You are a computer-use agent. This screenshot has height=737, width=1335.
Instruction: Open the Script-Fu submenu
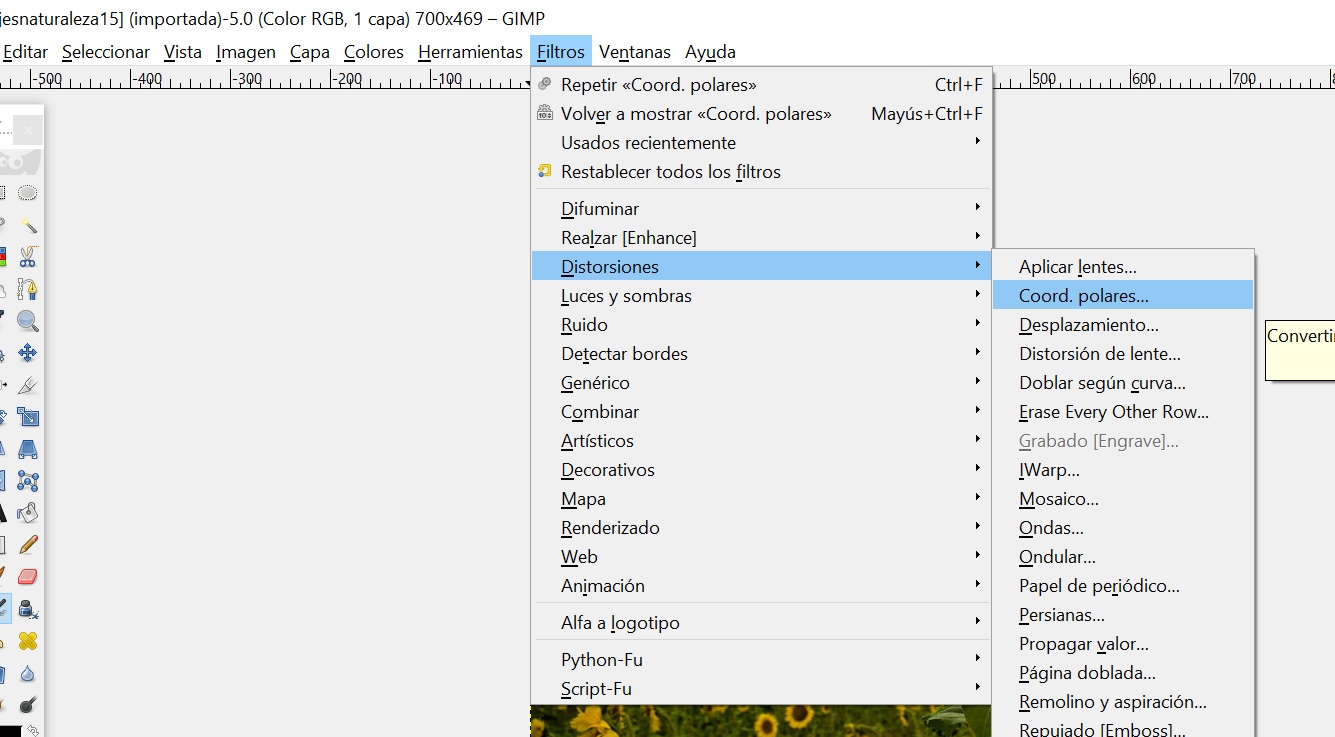(x=761, y=688)
